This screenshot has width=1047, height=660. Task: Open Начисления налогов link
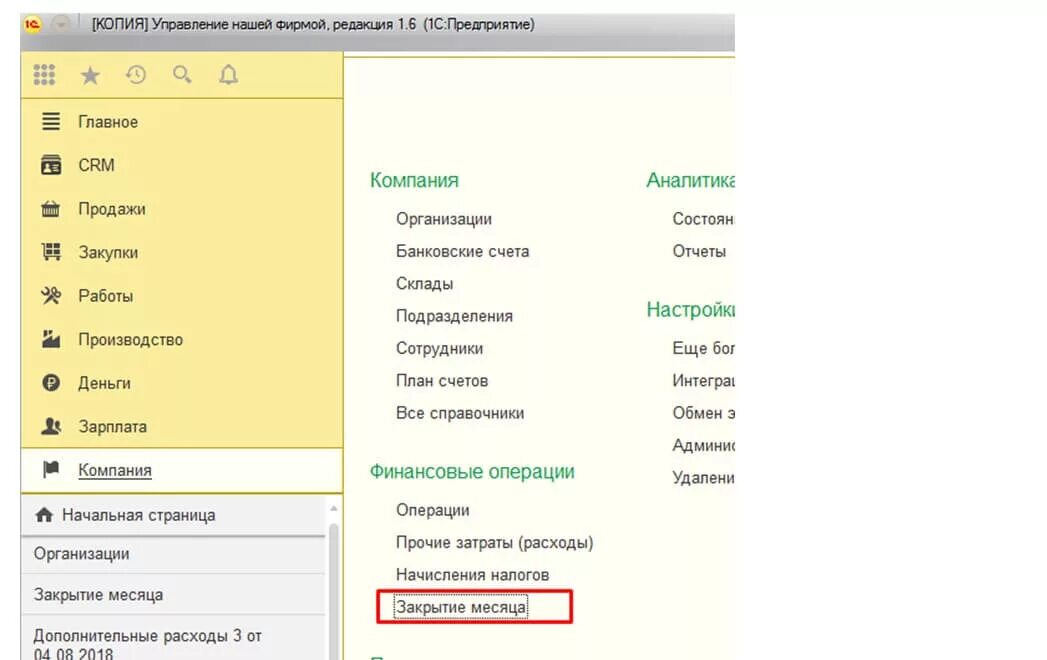(x=472, y=575)
